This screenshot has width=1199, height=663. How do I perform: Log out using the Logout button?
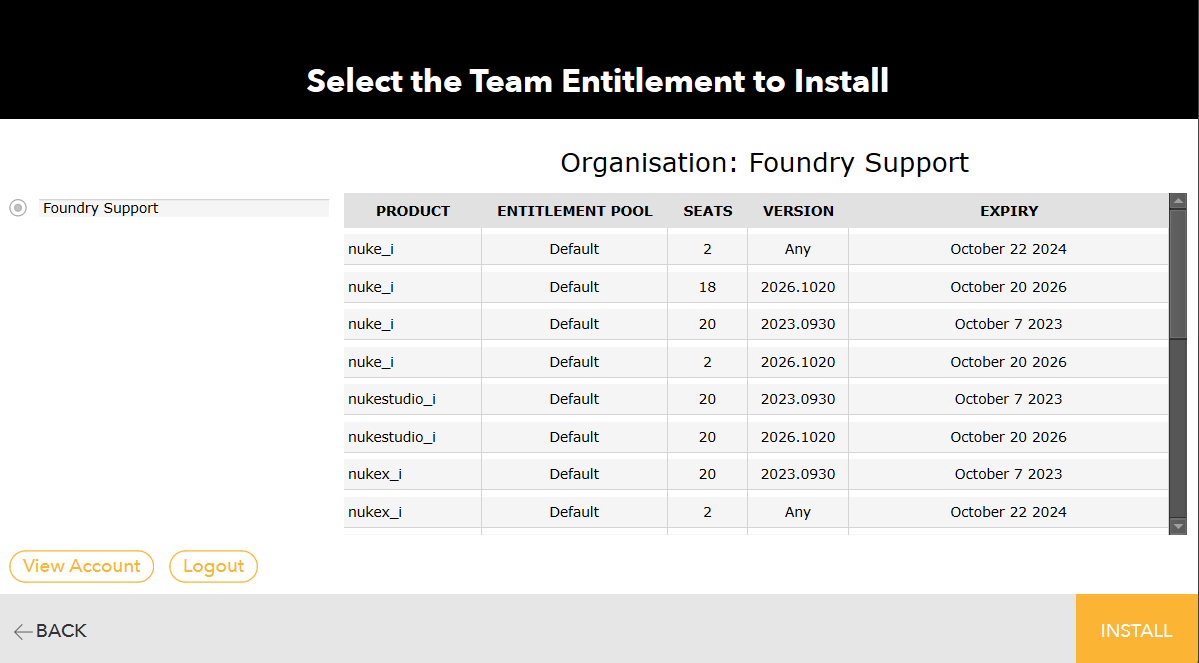[213, 567]
